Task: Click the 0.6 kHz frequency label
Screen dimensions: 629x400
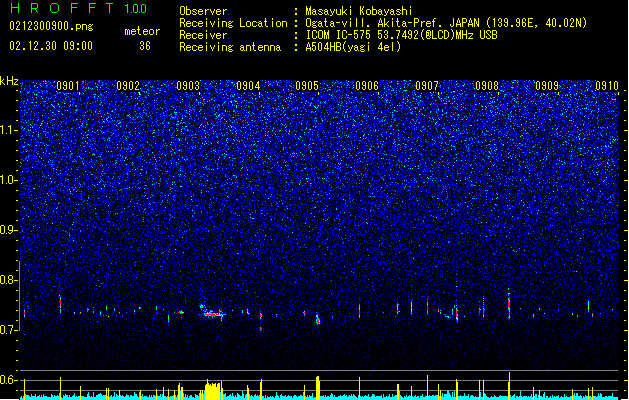Action: point(9,380)
